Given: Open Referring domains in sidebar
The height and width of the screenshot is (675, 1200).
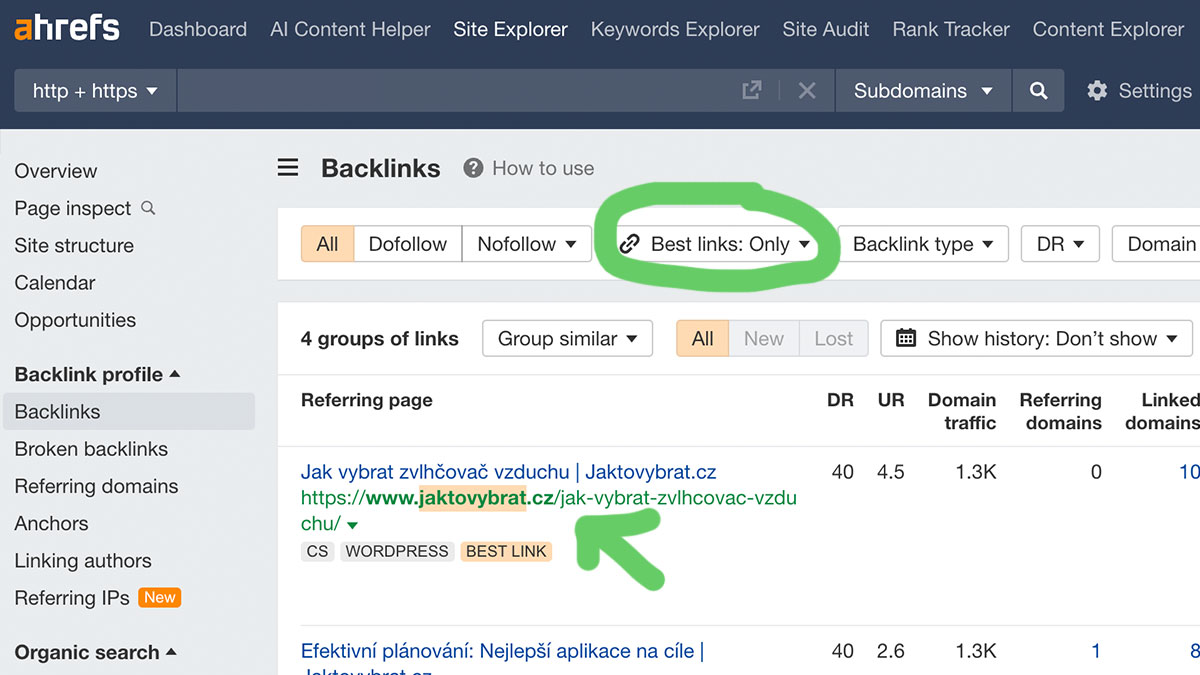Looking at the screenshot, I should coord(96,487).
